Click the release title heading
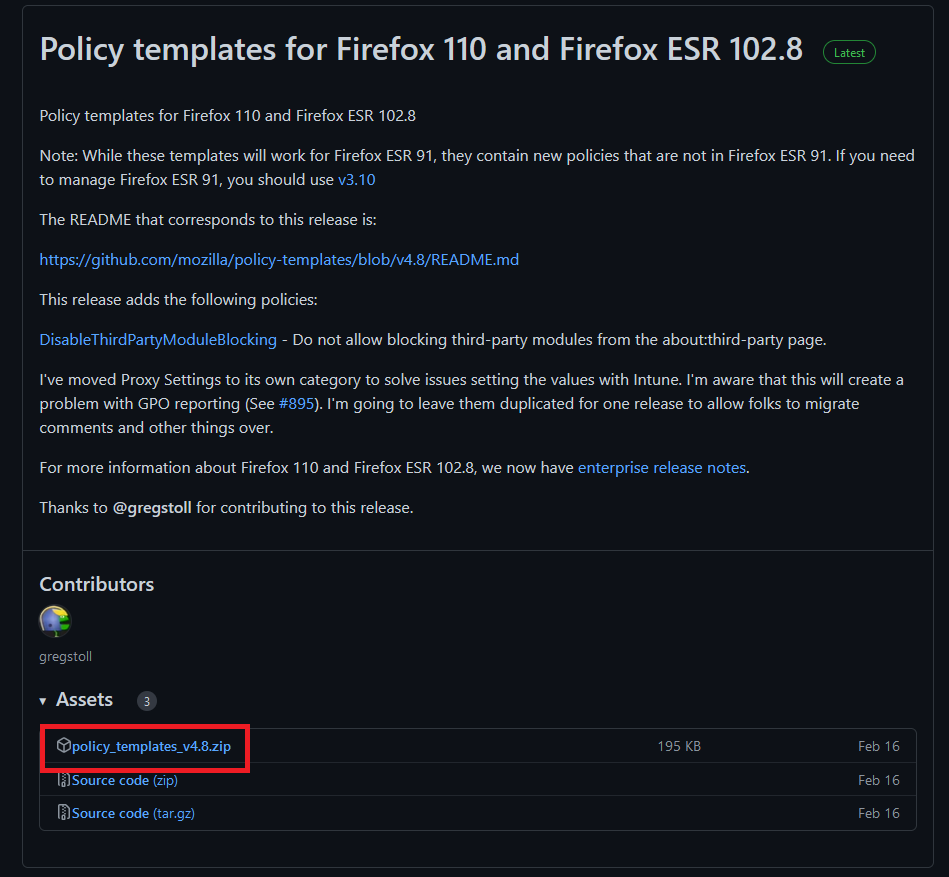Screen dimensions: 949x877 click(421, 50)
